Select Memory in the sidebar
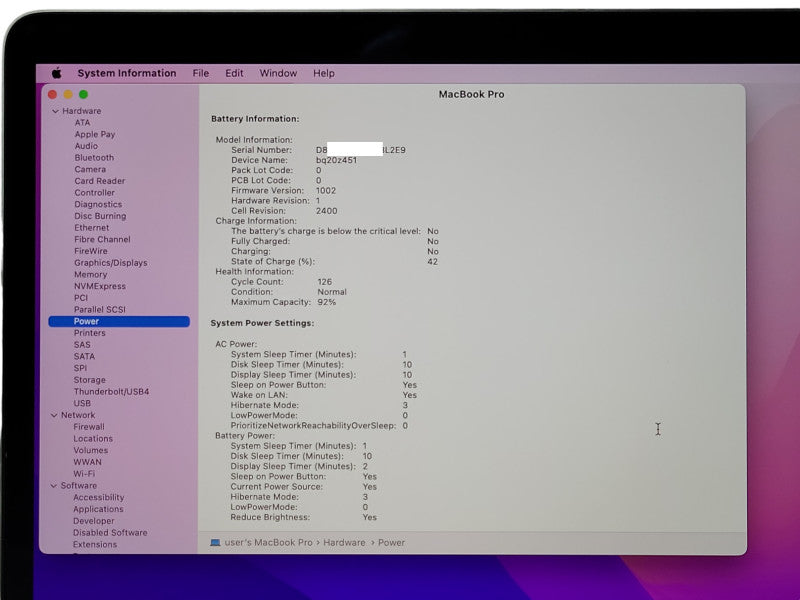 tap(90, 274)
